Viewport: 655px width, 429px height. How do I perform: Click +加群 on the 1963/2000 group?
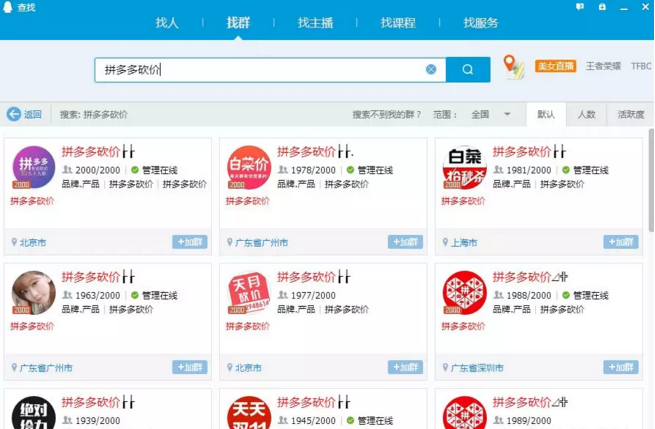[190, 367]
